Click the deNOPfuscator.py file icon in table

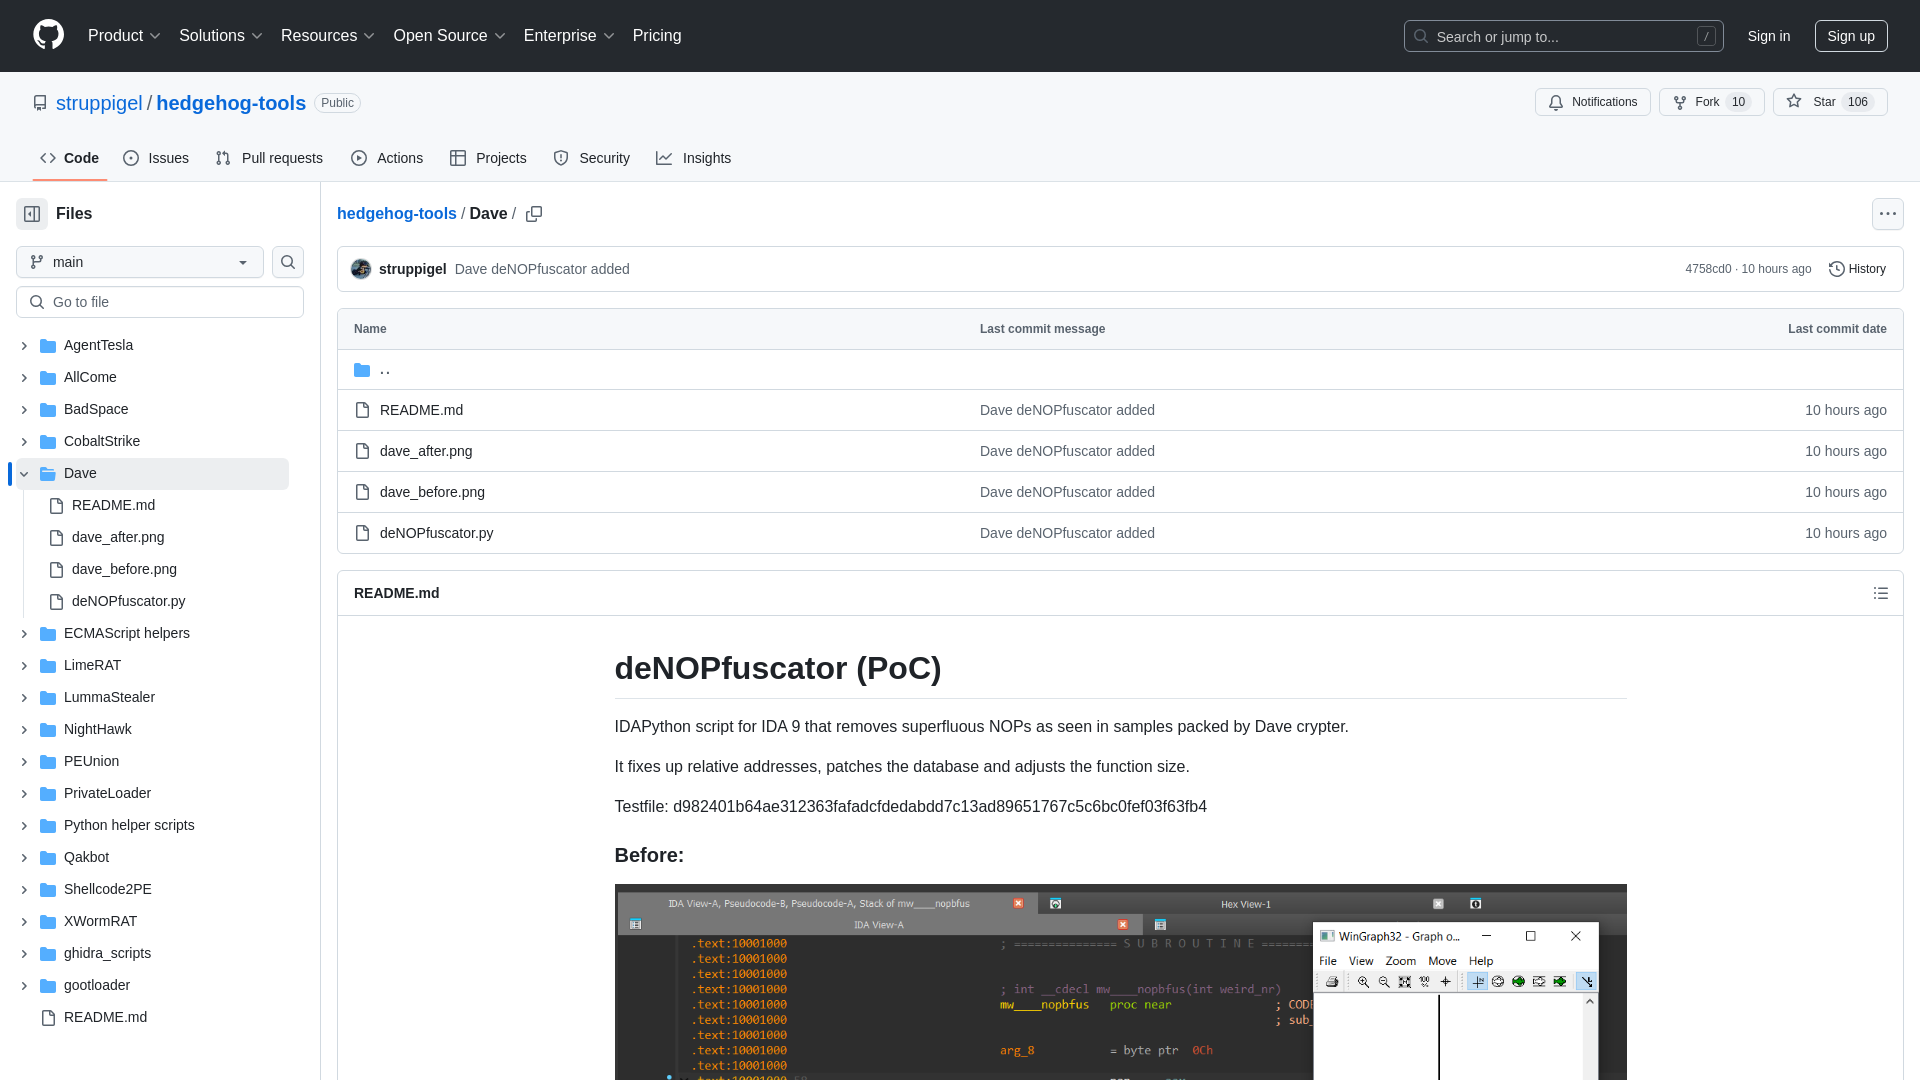pos(362,533)
